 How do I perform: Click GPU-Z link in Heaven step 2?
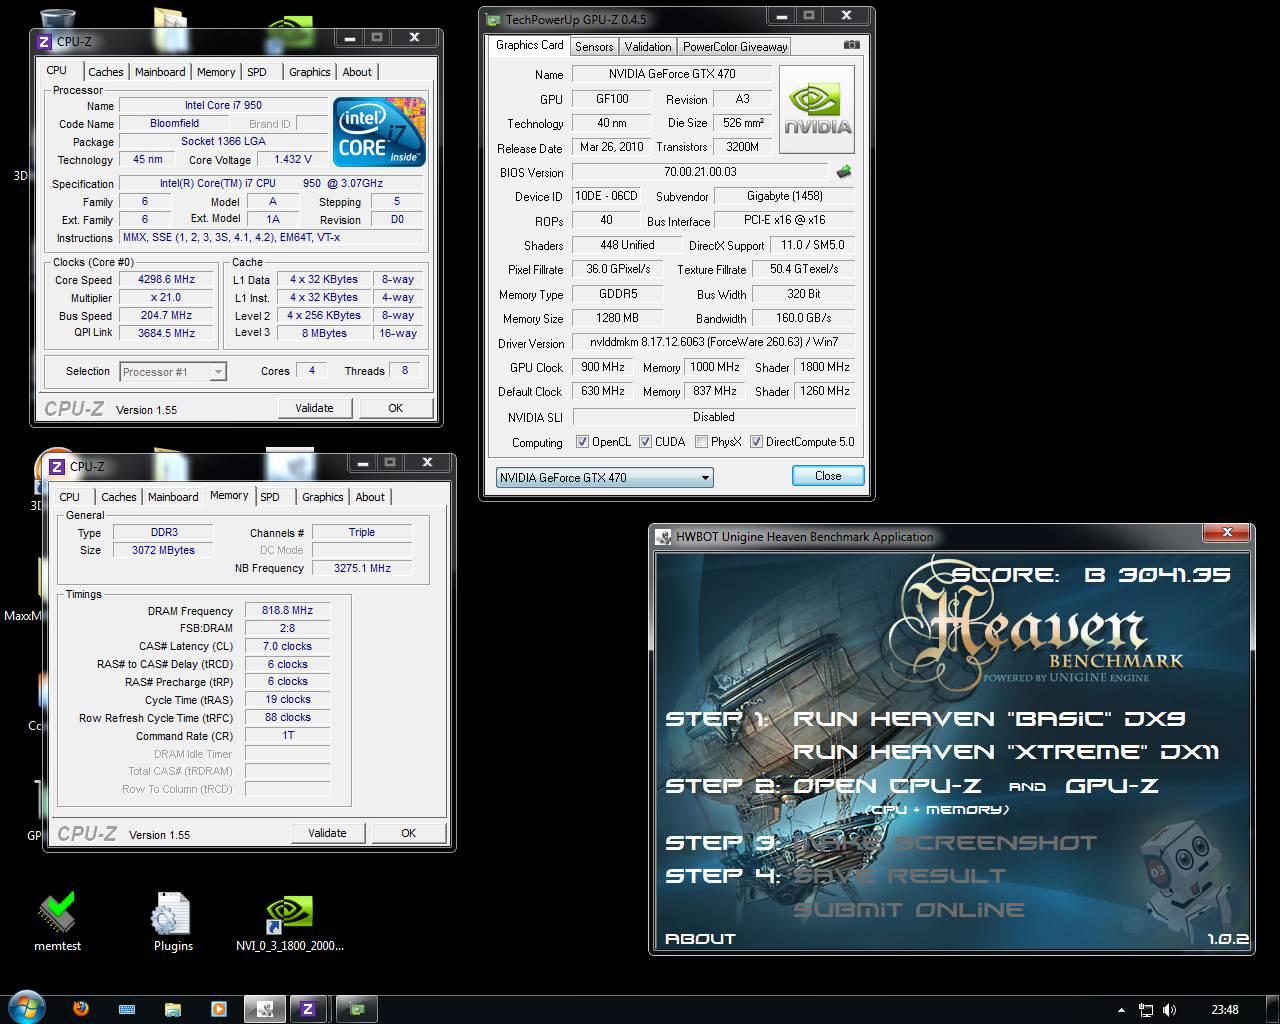click(1112, 786)
